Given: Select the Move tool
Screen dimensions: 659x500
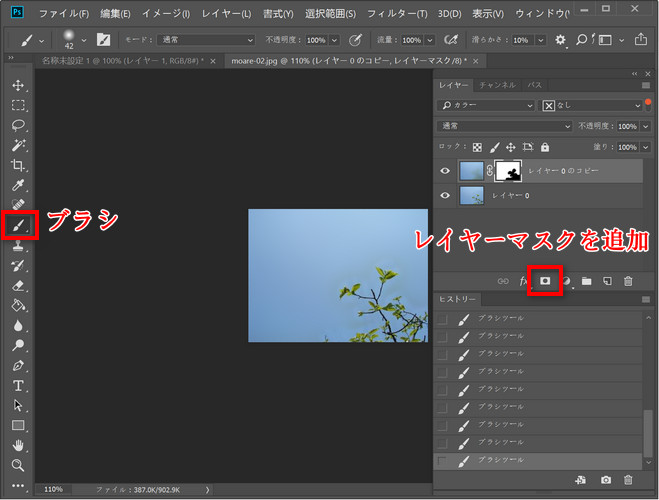Looking at the screenshot, I should [18, 85].
